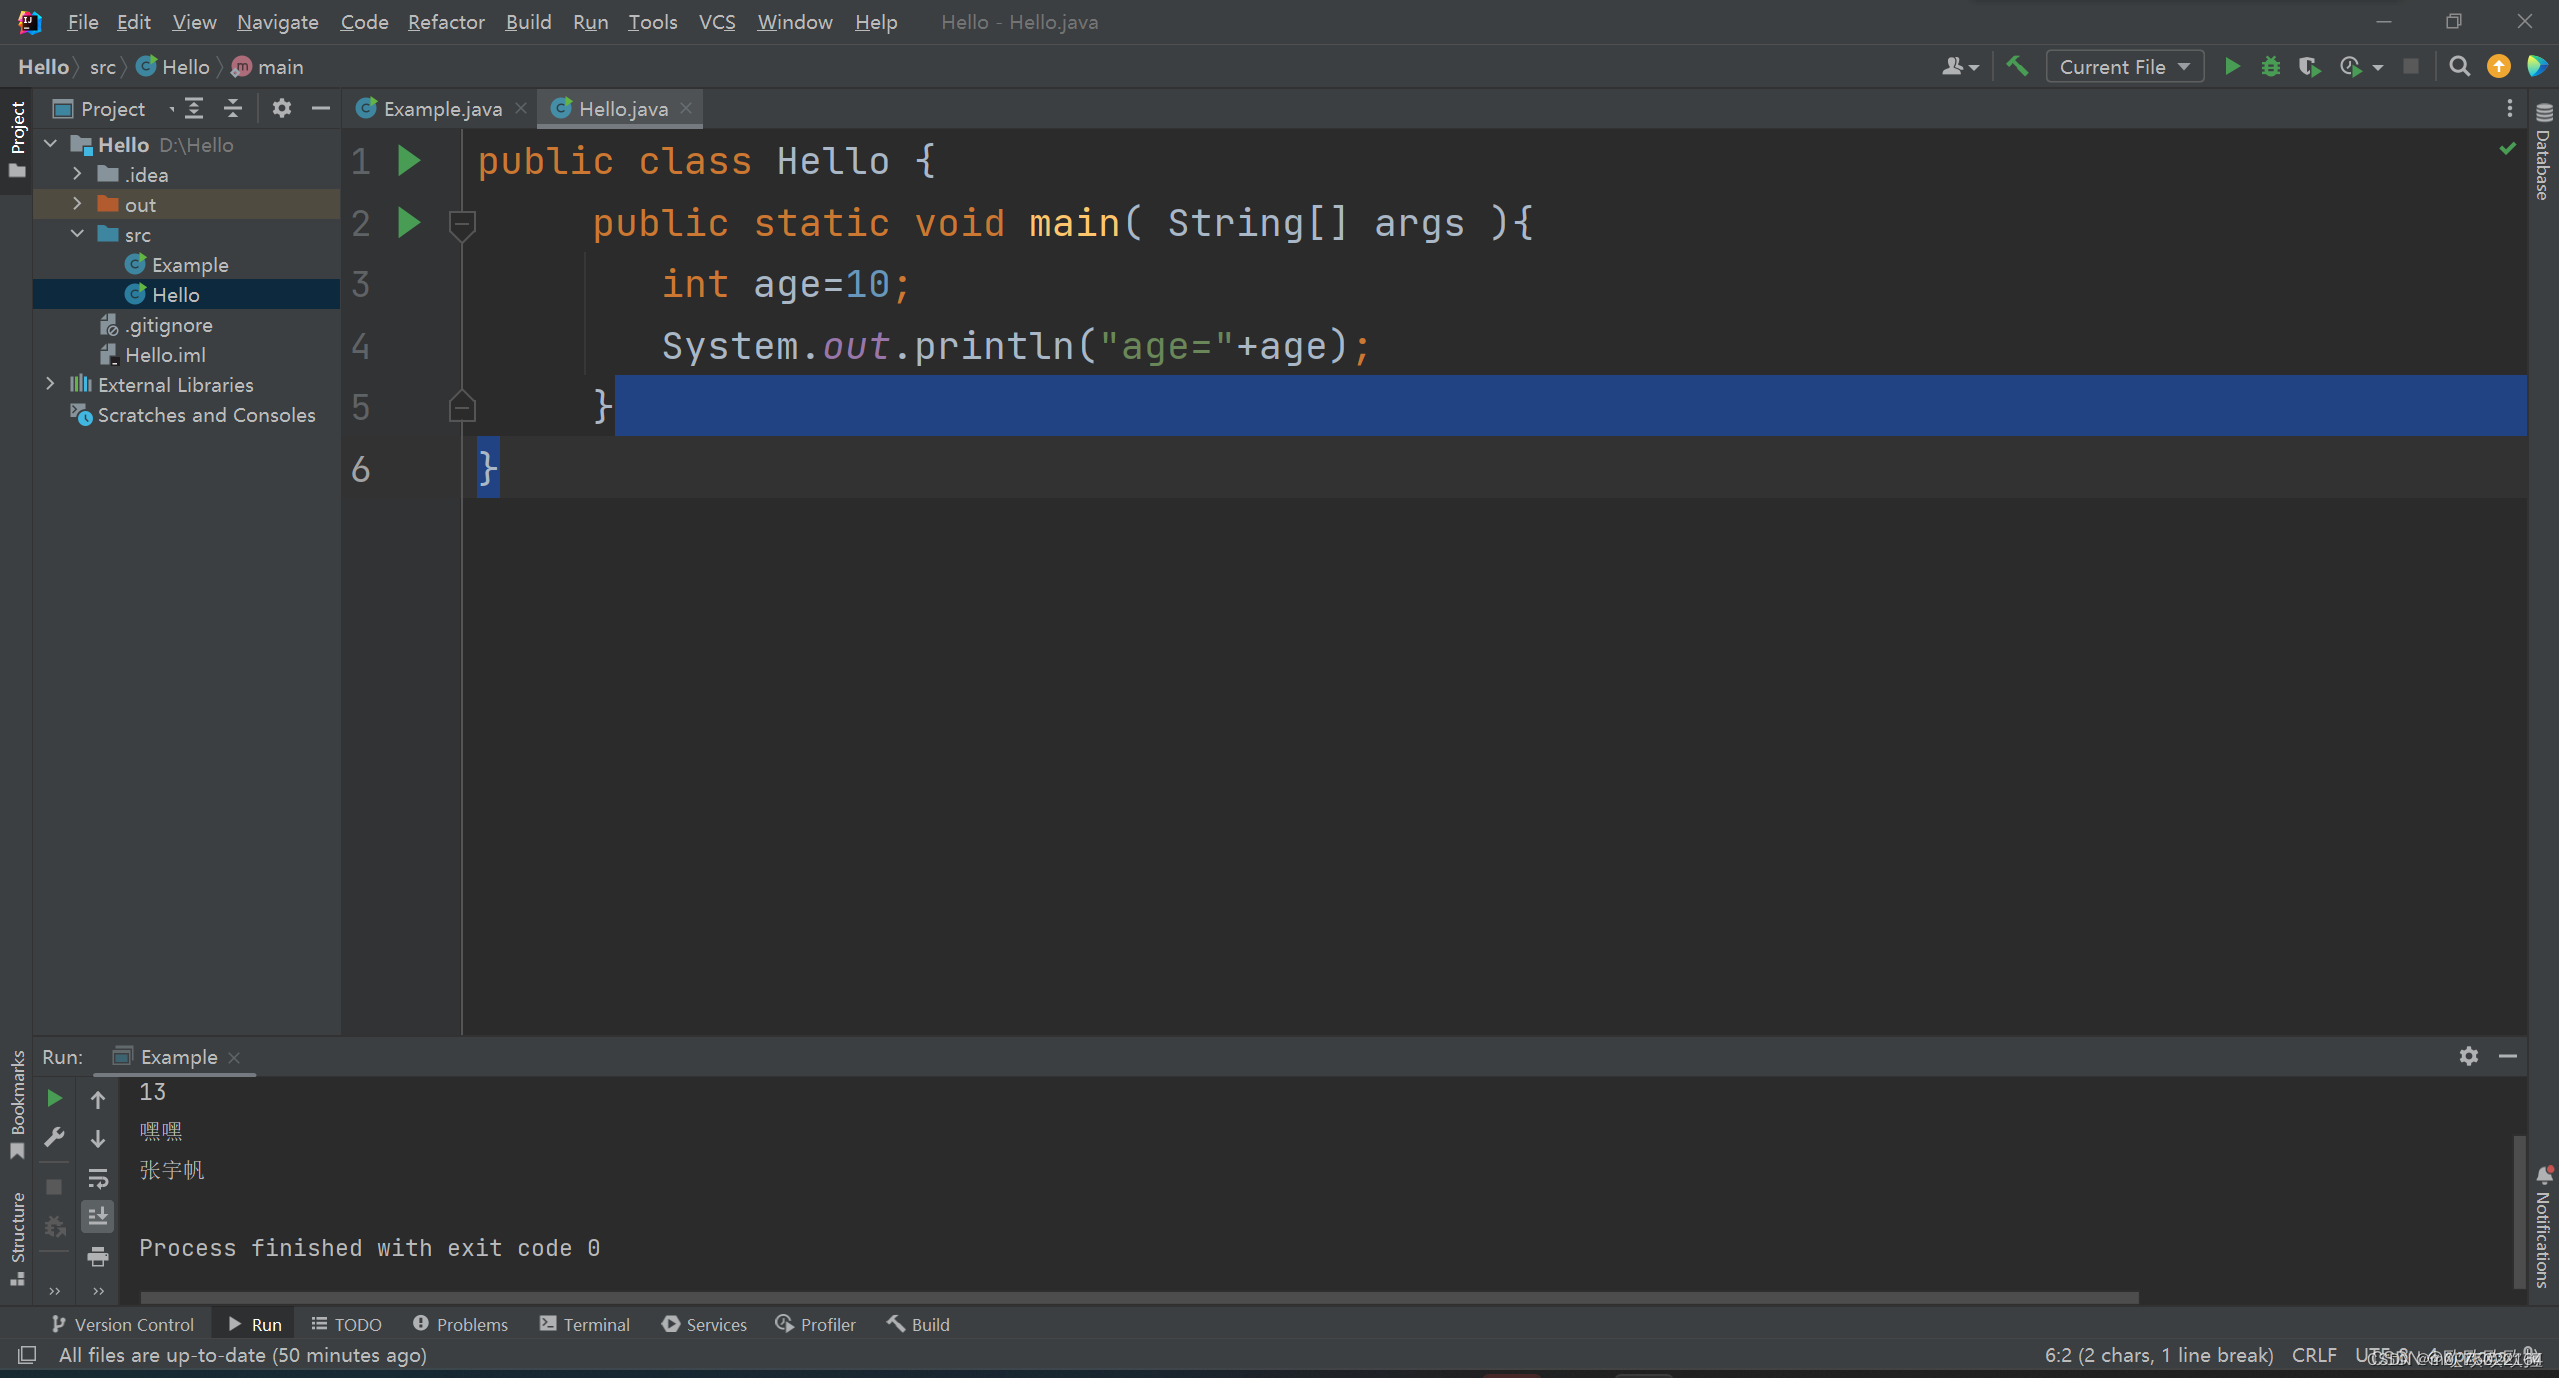Toggle soft-wrap in the Run console
Viewport: 2559px width, 1378px height.
click(x=98, y=1178)
